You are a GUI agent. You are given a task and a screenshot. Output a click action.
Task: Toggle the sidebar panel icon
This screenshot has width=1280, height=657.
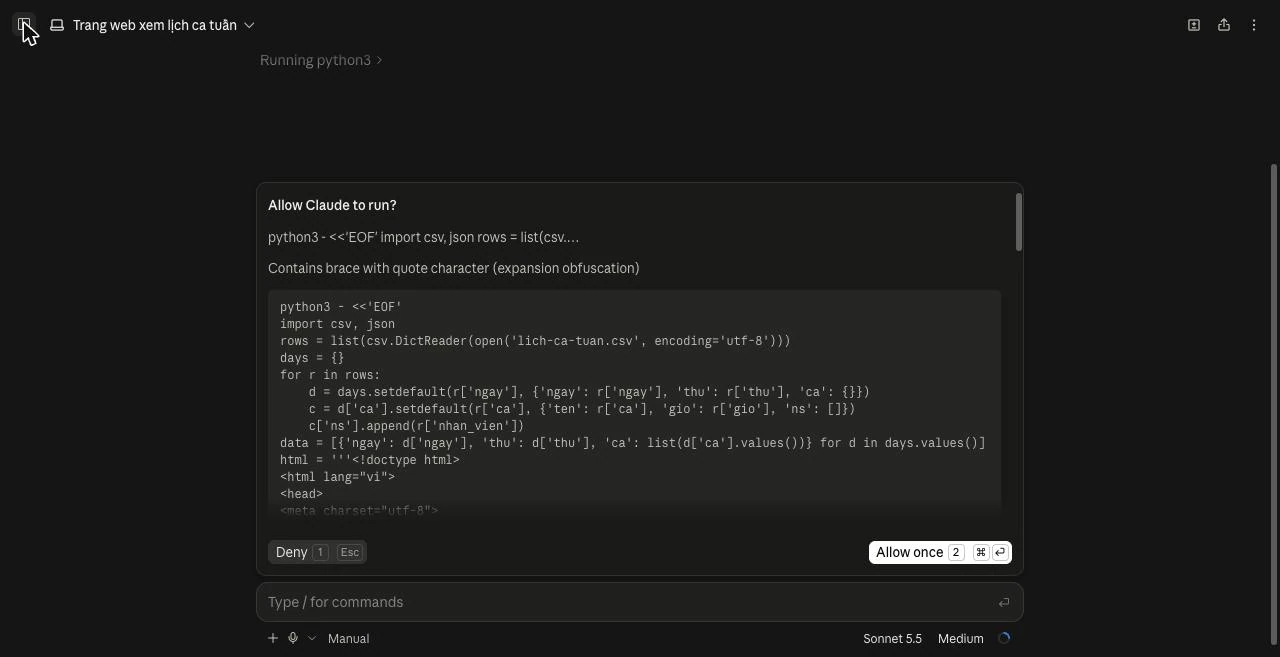tap(24, 25)
